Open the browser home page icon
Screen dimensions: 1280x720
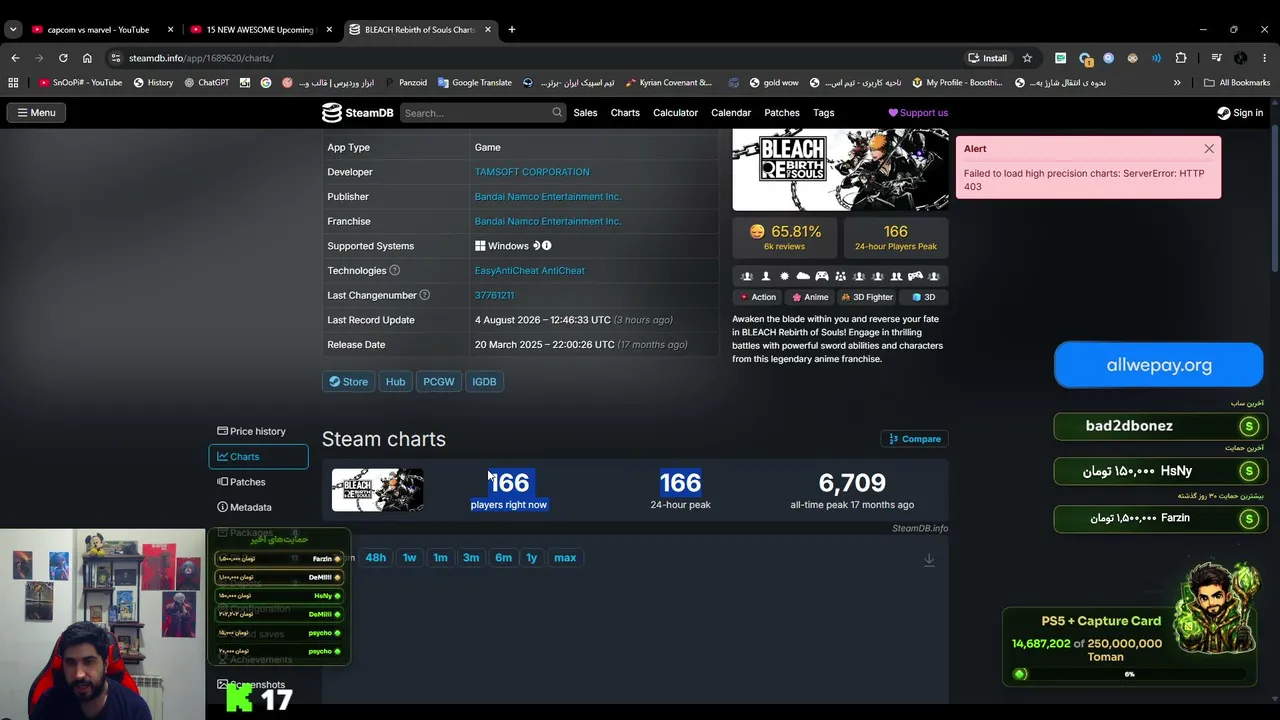[87, 58]
